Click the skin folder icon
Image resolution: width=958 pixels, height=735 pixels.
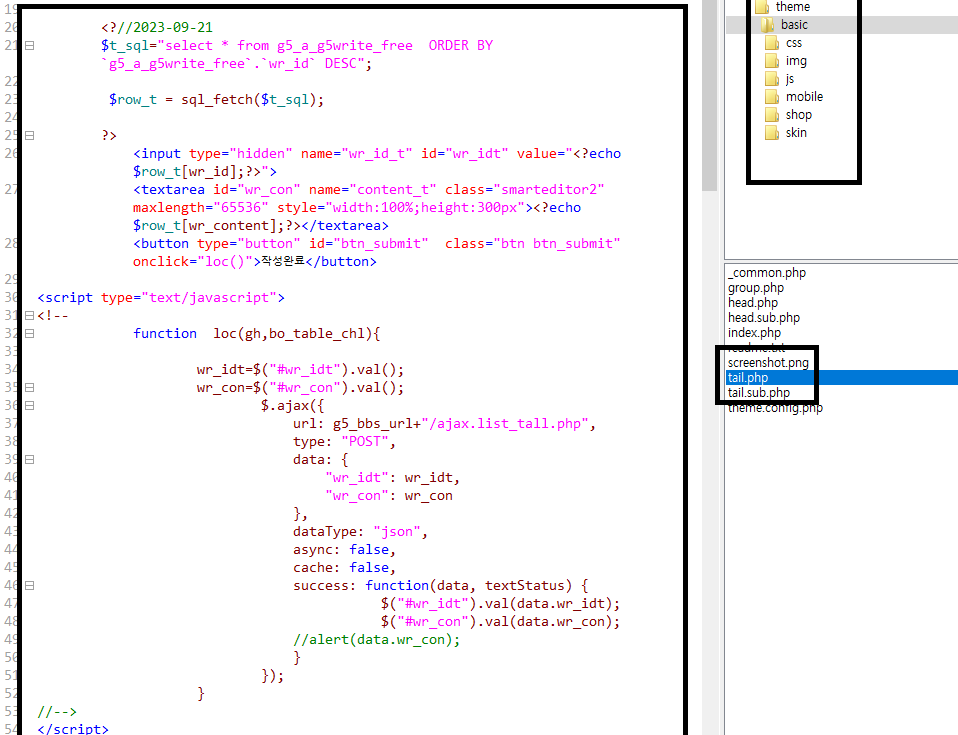coord(771,133)
